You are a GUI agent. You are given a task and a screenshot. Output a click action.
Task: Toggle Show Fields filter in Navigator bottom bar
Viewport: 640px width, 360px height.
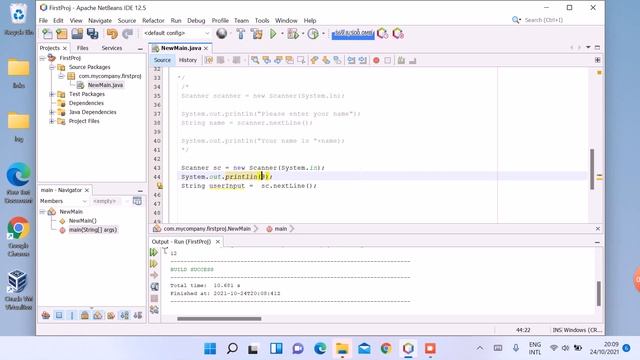[x=59, y=315]
